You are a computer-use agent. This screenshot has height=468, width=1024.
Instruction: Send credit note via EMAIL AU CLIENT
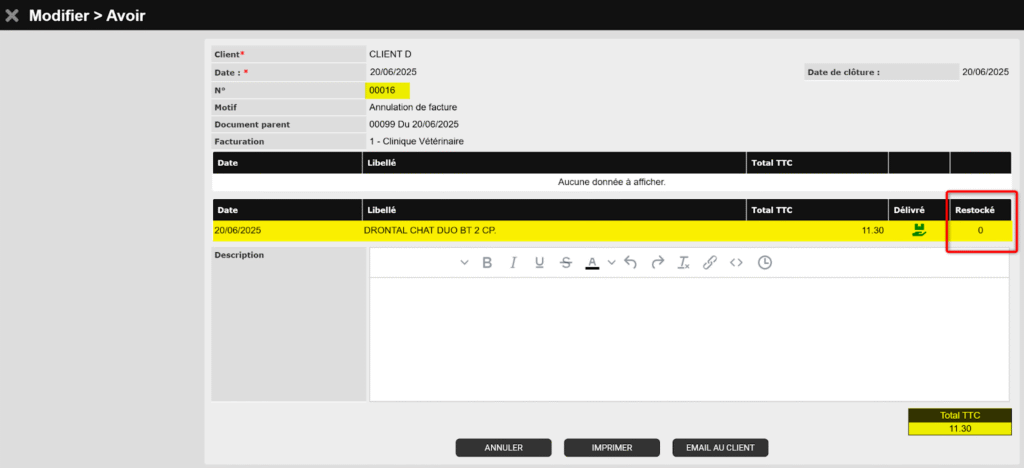coord(720,447)
